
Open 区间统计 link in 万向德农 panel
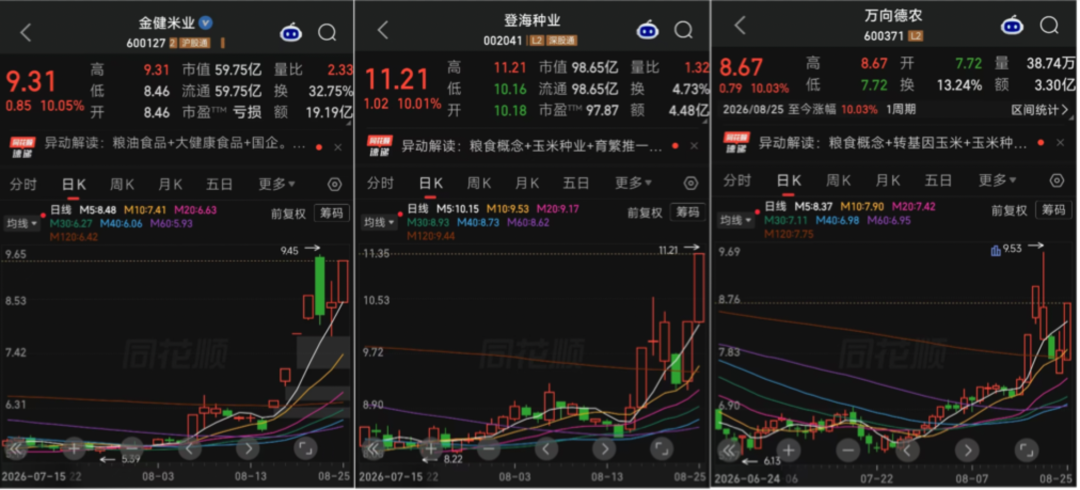click(x=1042, y=110)
